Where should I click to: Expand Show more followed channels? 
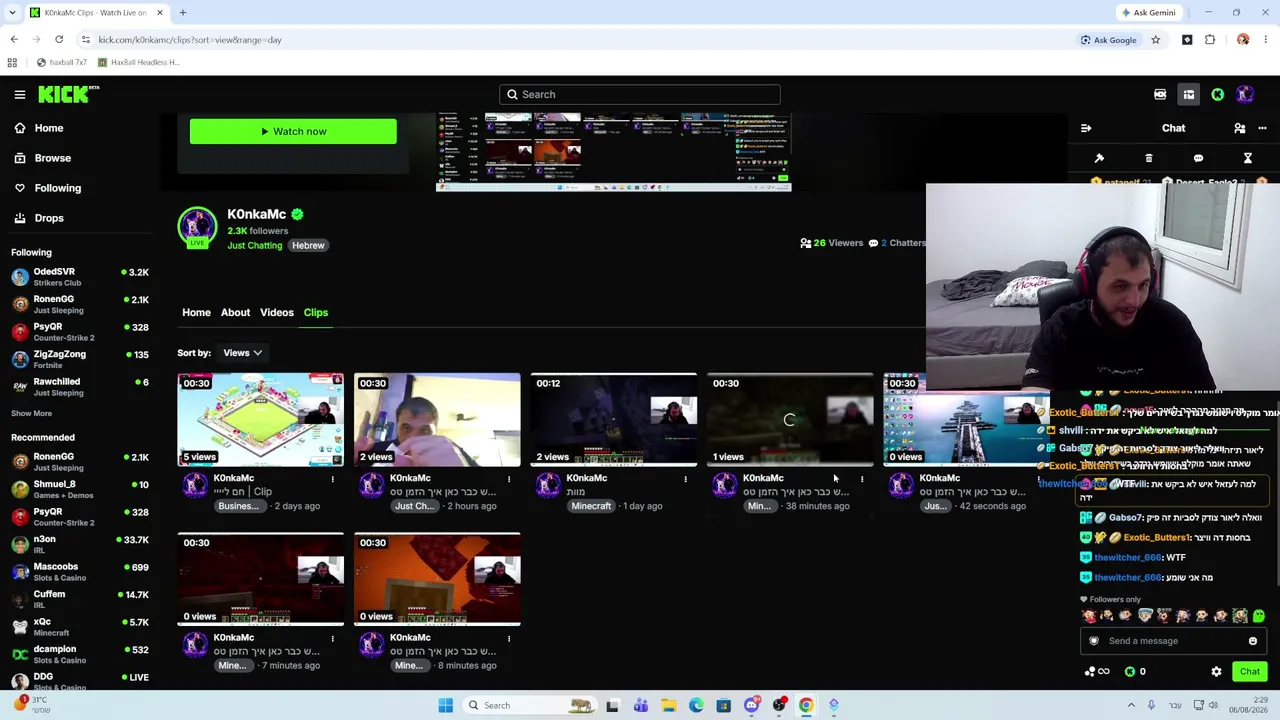point(32,413)
